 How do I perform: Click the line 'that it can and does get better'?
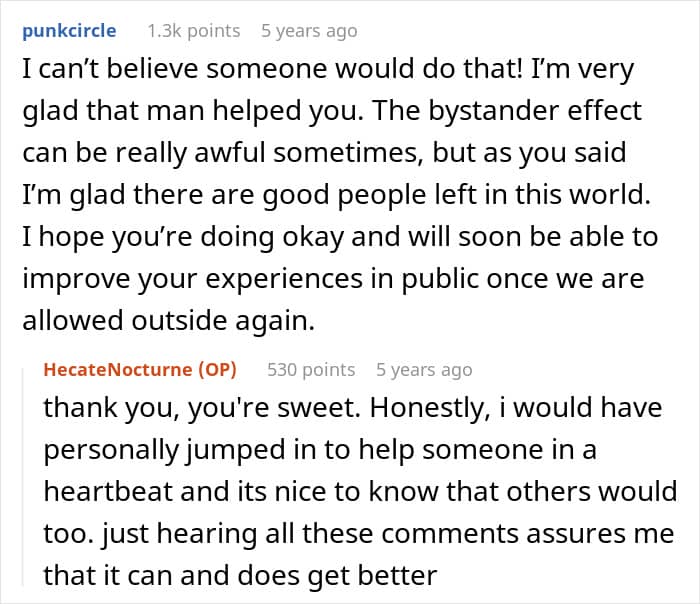coord(240,576)
